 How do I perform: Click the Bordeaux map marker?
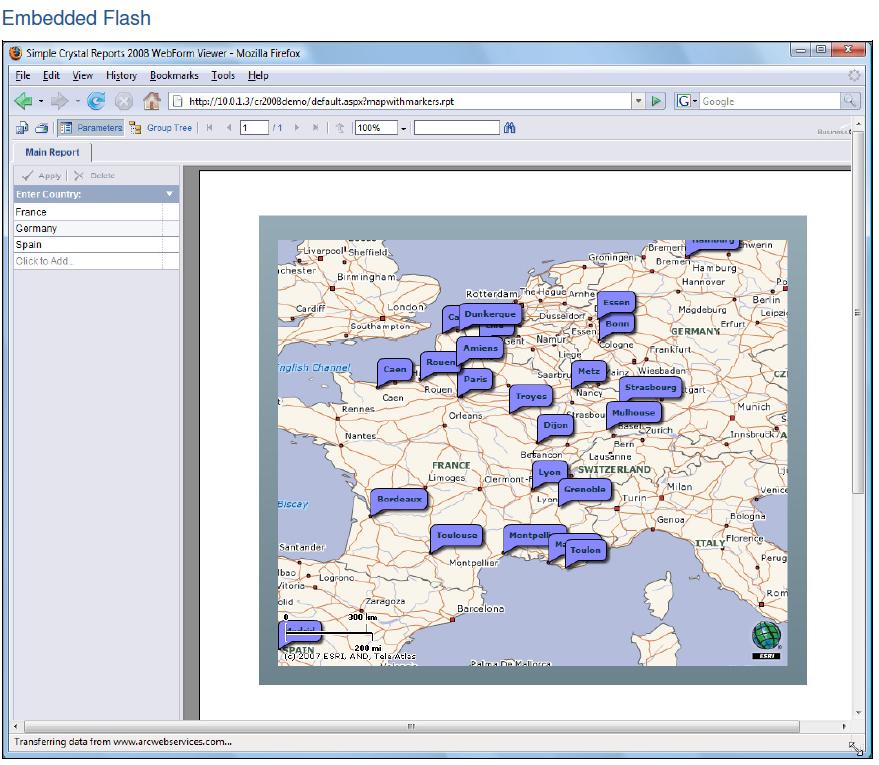point(399,499)
